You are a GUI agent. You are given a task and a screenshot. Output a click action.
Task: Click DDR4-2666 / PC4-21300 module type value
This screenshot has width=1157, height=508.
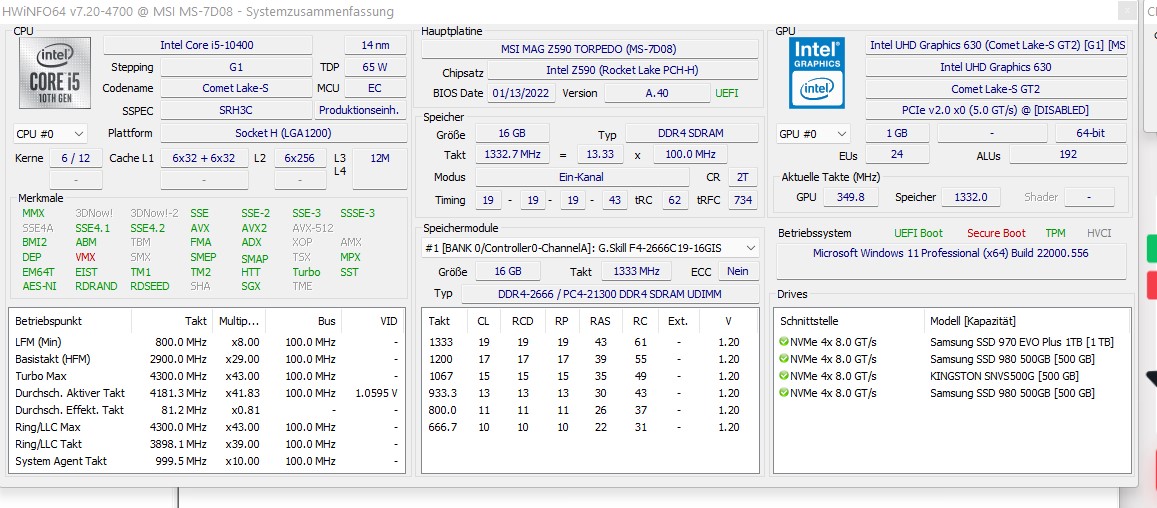point(609,294)
